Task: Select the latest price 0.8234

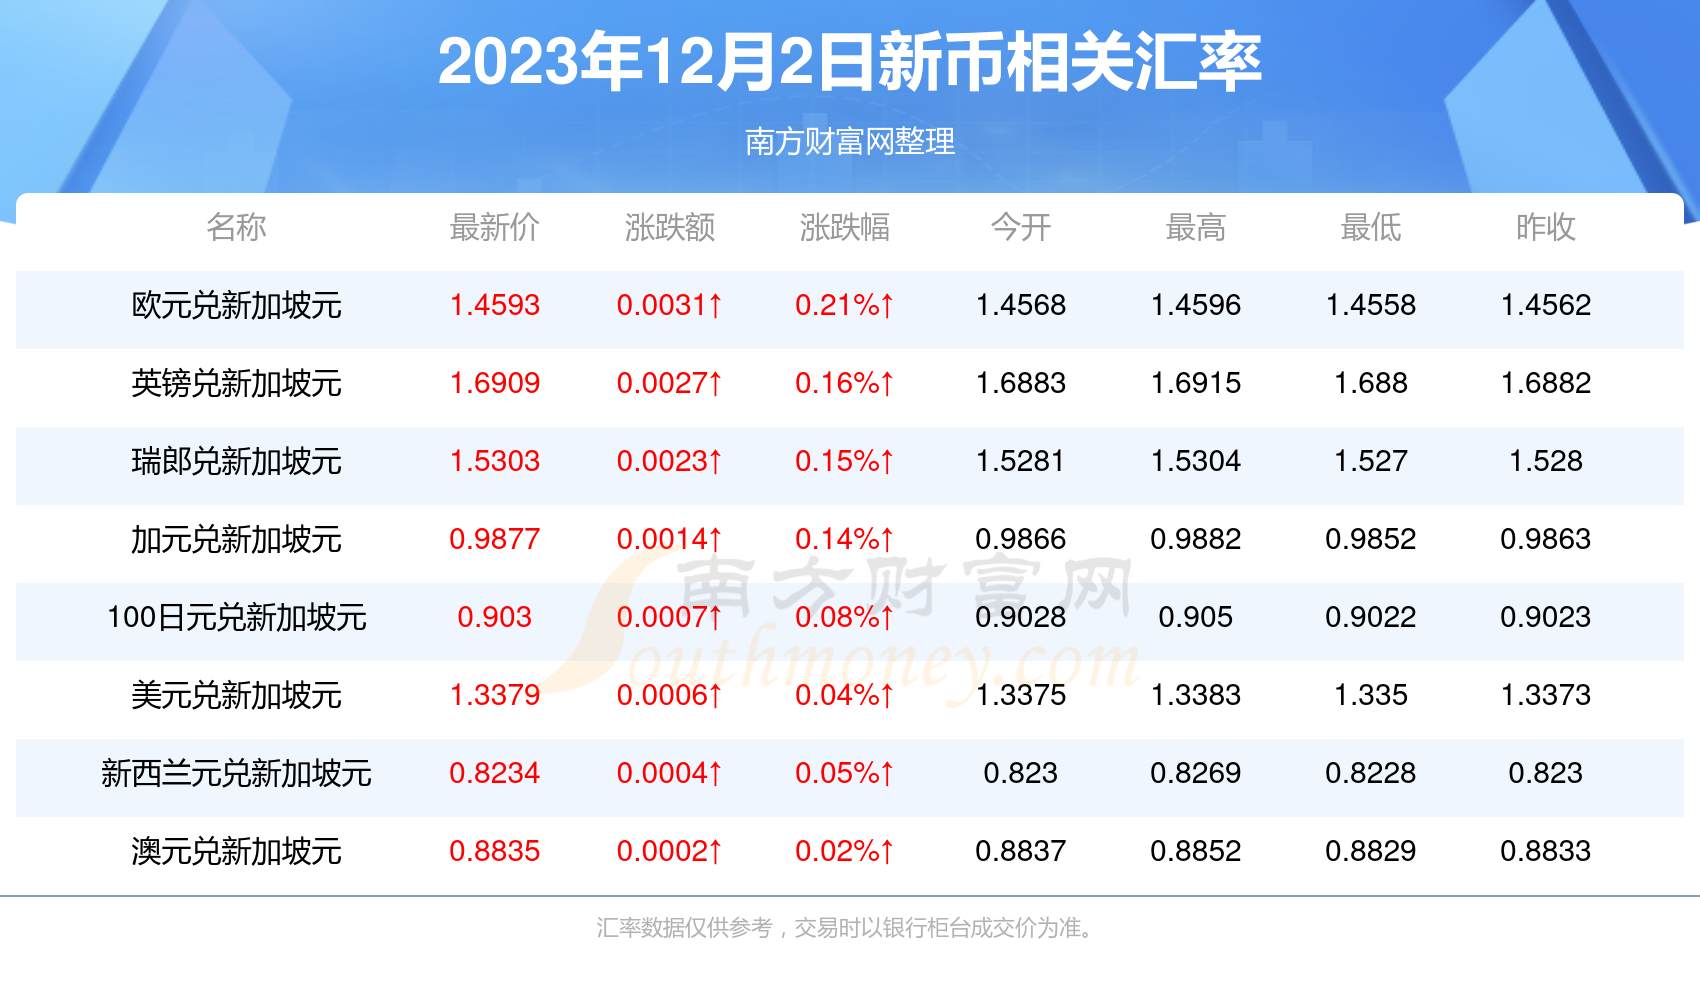Action: [x=495, y=773]
